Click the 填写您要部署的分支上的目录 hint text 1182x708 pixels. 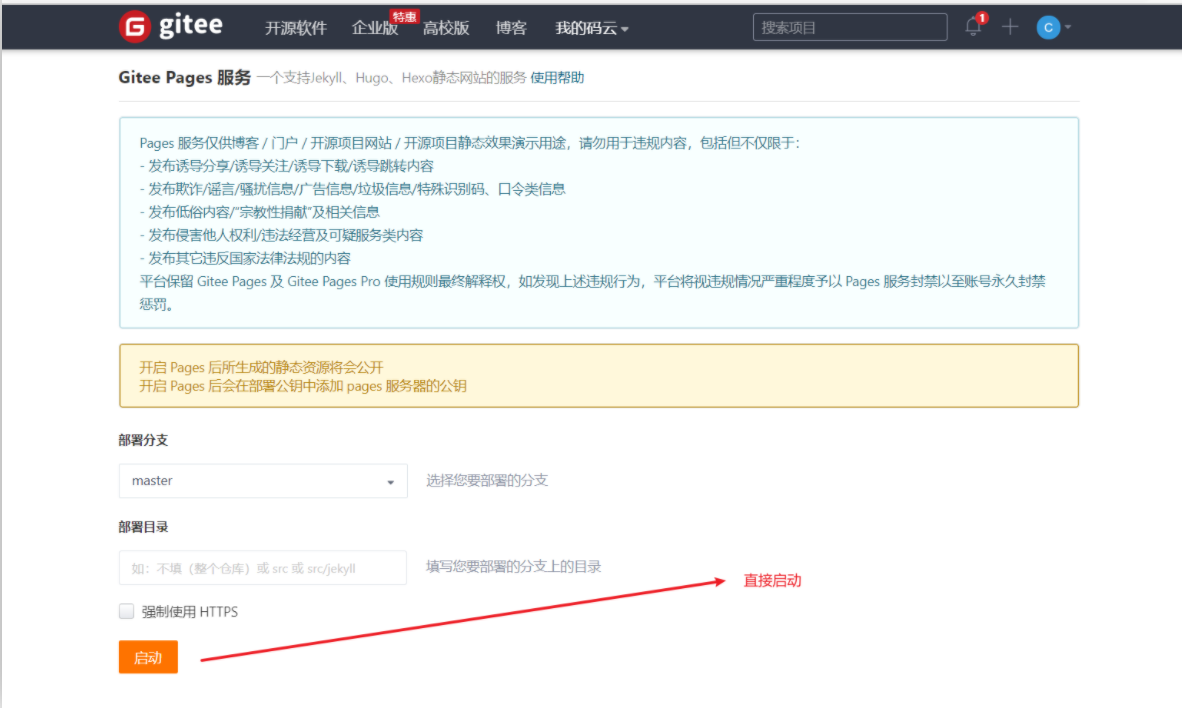click(513, 567)
